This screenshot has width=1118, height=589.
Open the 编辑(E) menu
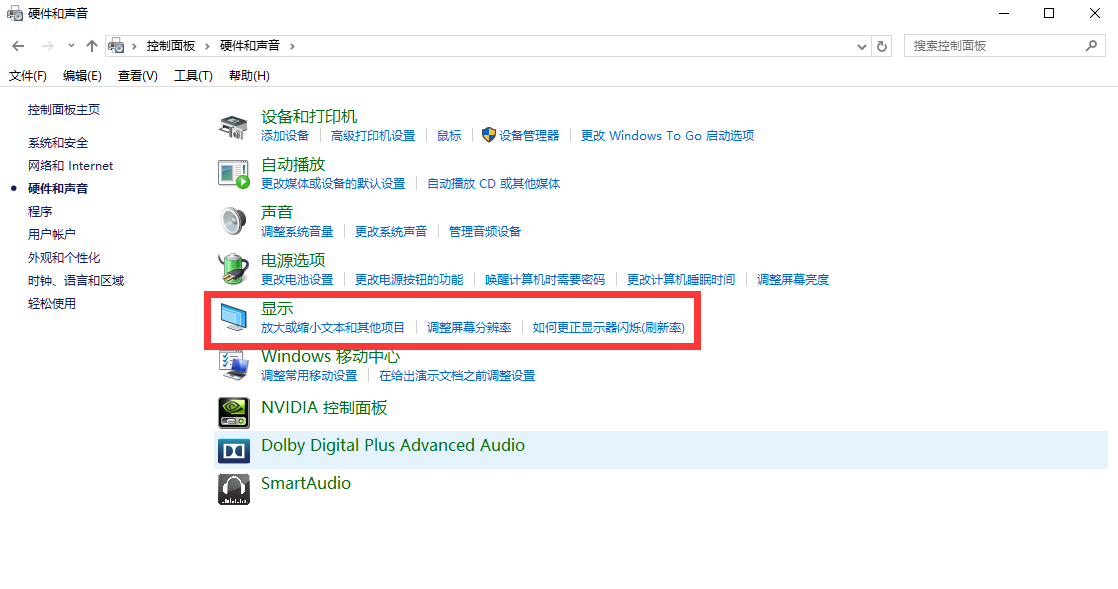click(x=82, y=76)
